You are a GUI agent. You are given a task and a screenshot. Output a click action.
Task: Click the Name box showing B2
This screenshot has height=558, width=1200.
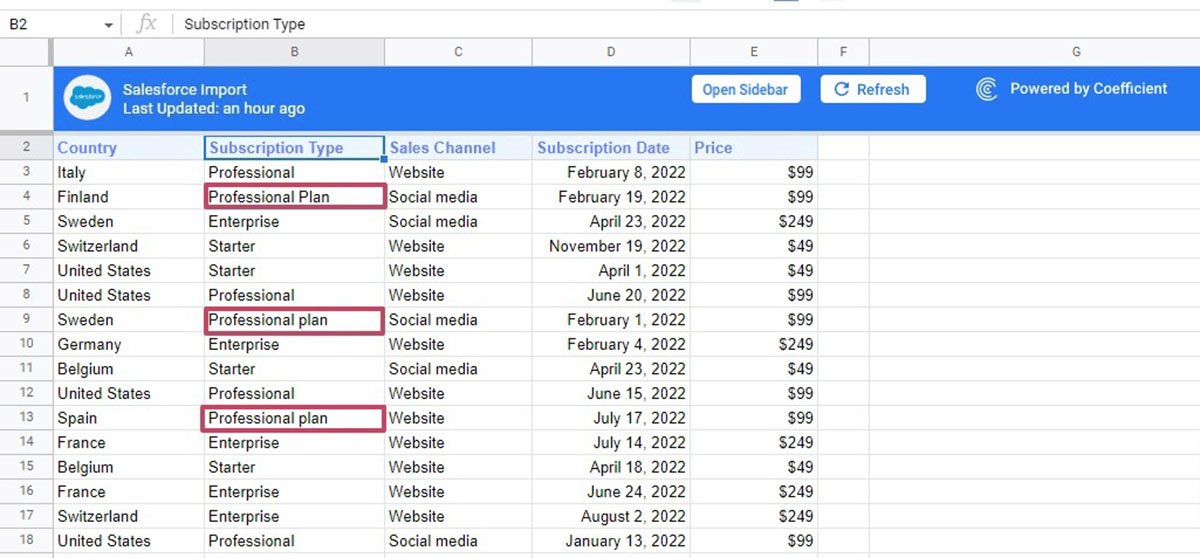click(x=50, y=24)
